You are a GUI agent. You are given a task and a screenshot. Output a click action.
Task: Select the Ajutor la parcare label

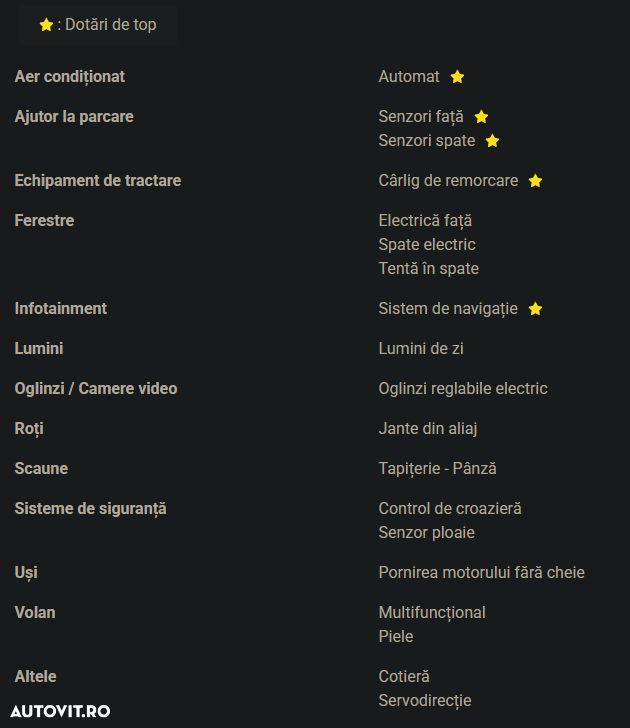point(74,117)
